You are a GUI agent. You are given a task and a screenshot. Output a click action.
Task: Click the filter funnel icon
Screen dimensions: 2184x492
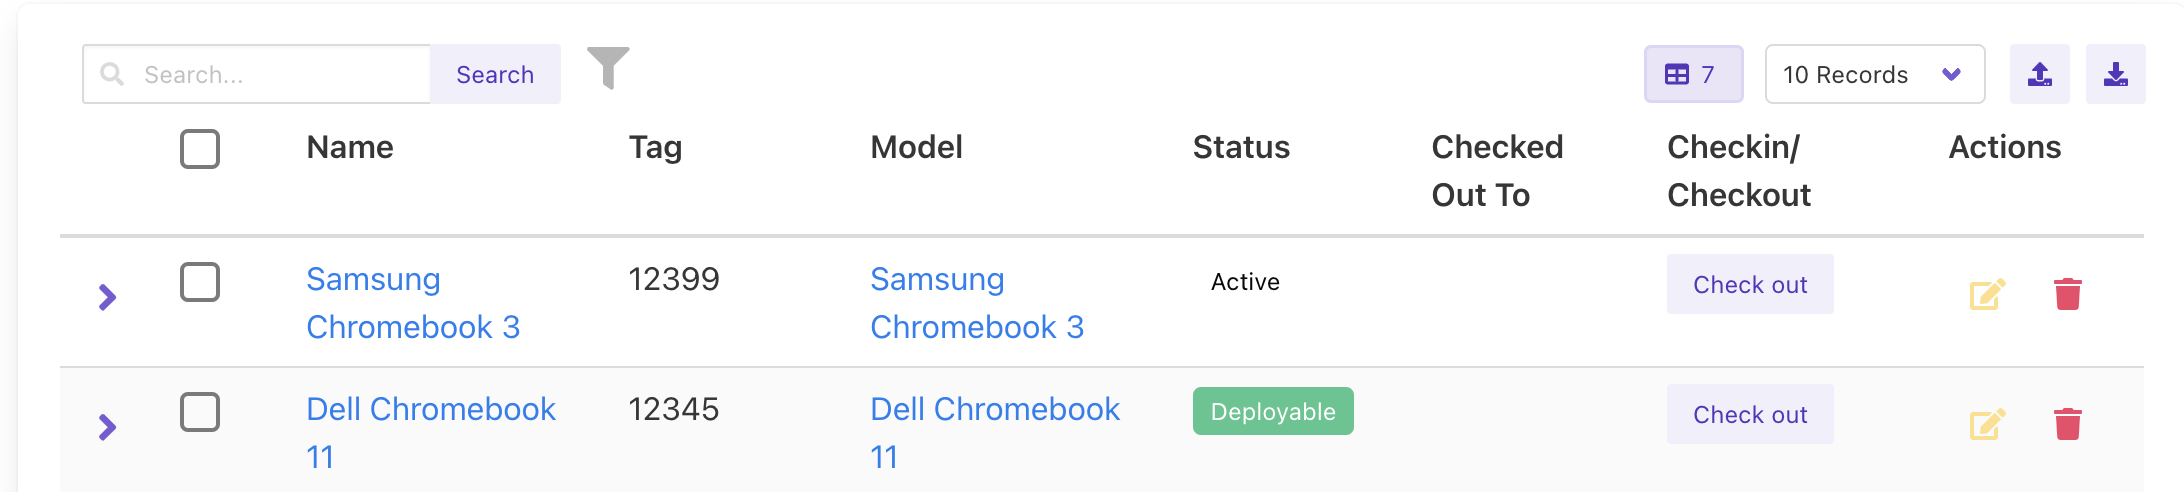(x=607, y=68)
